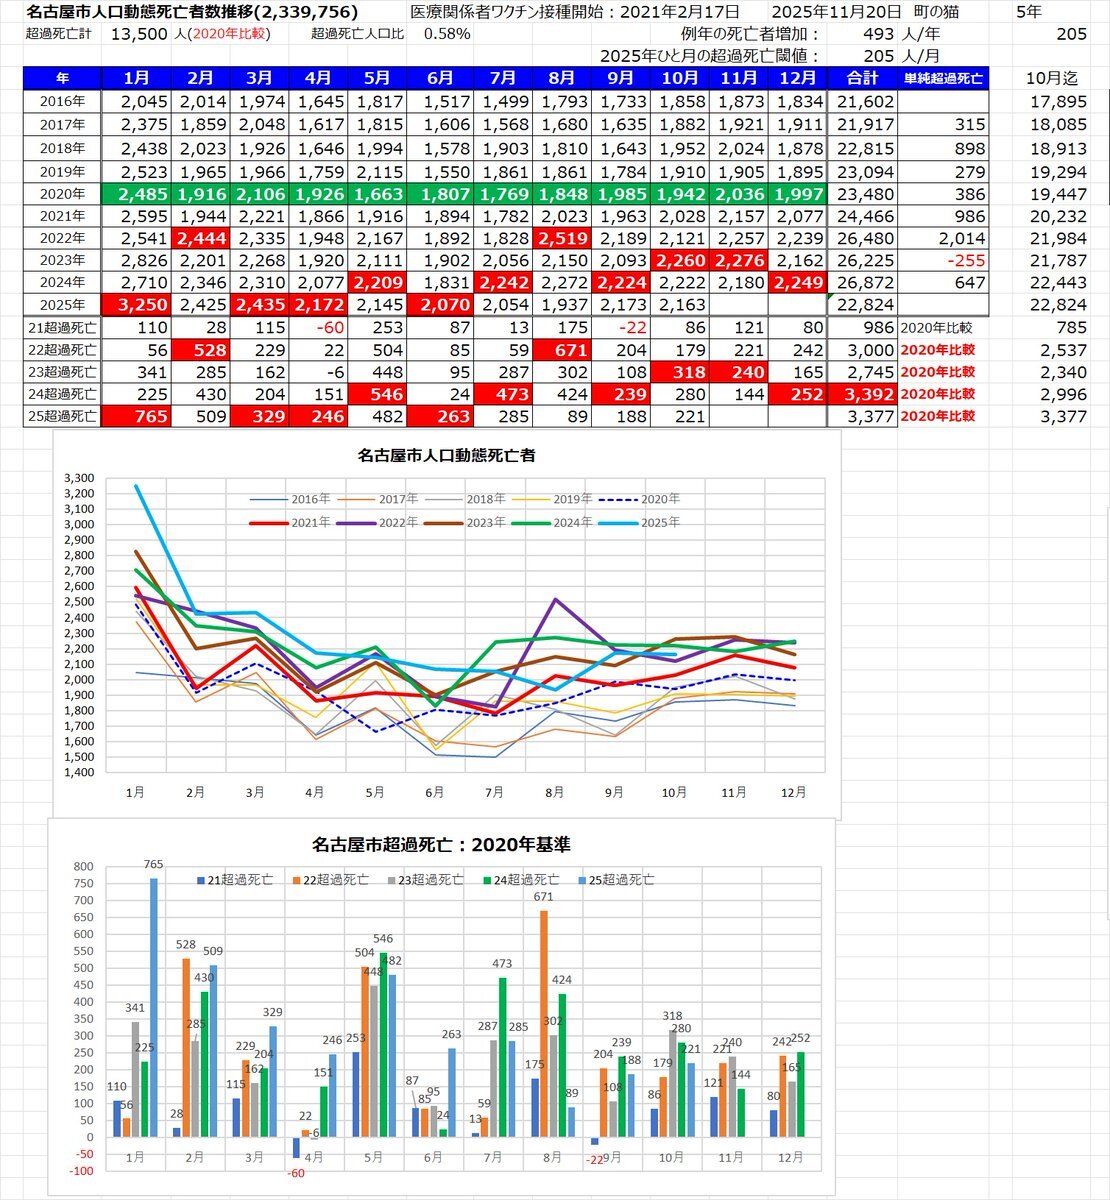Click the '2016年' row label in table

(x=62, y=101)
